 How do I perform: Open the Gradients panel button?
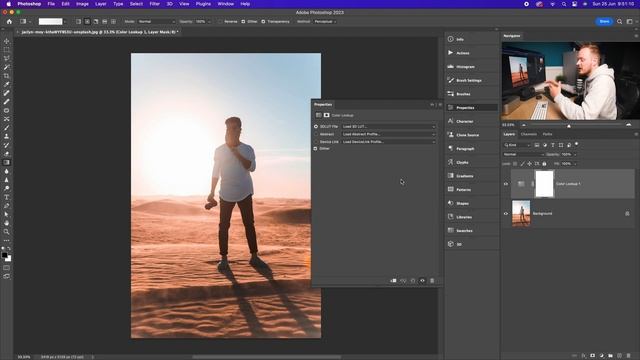pos(471,176)
